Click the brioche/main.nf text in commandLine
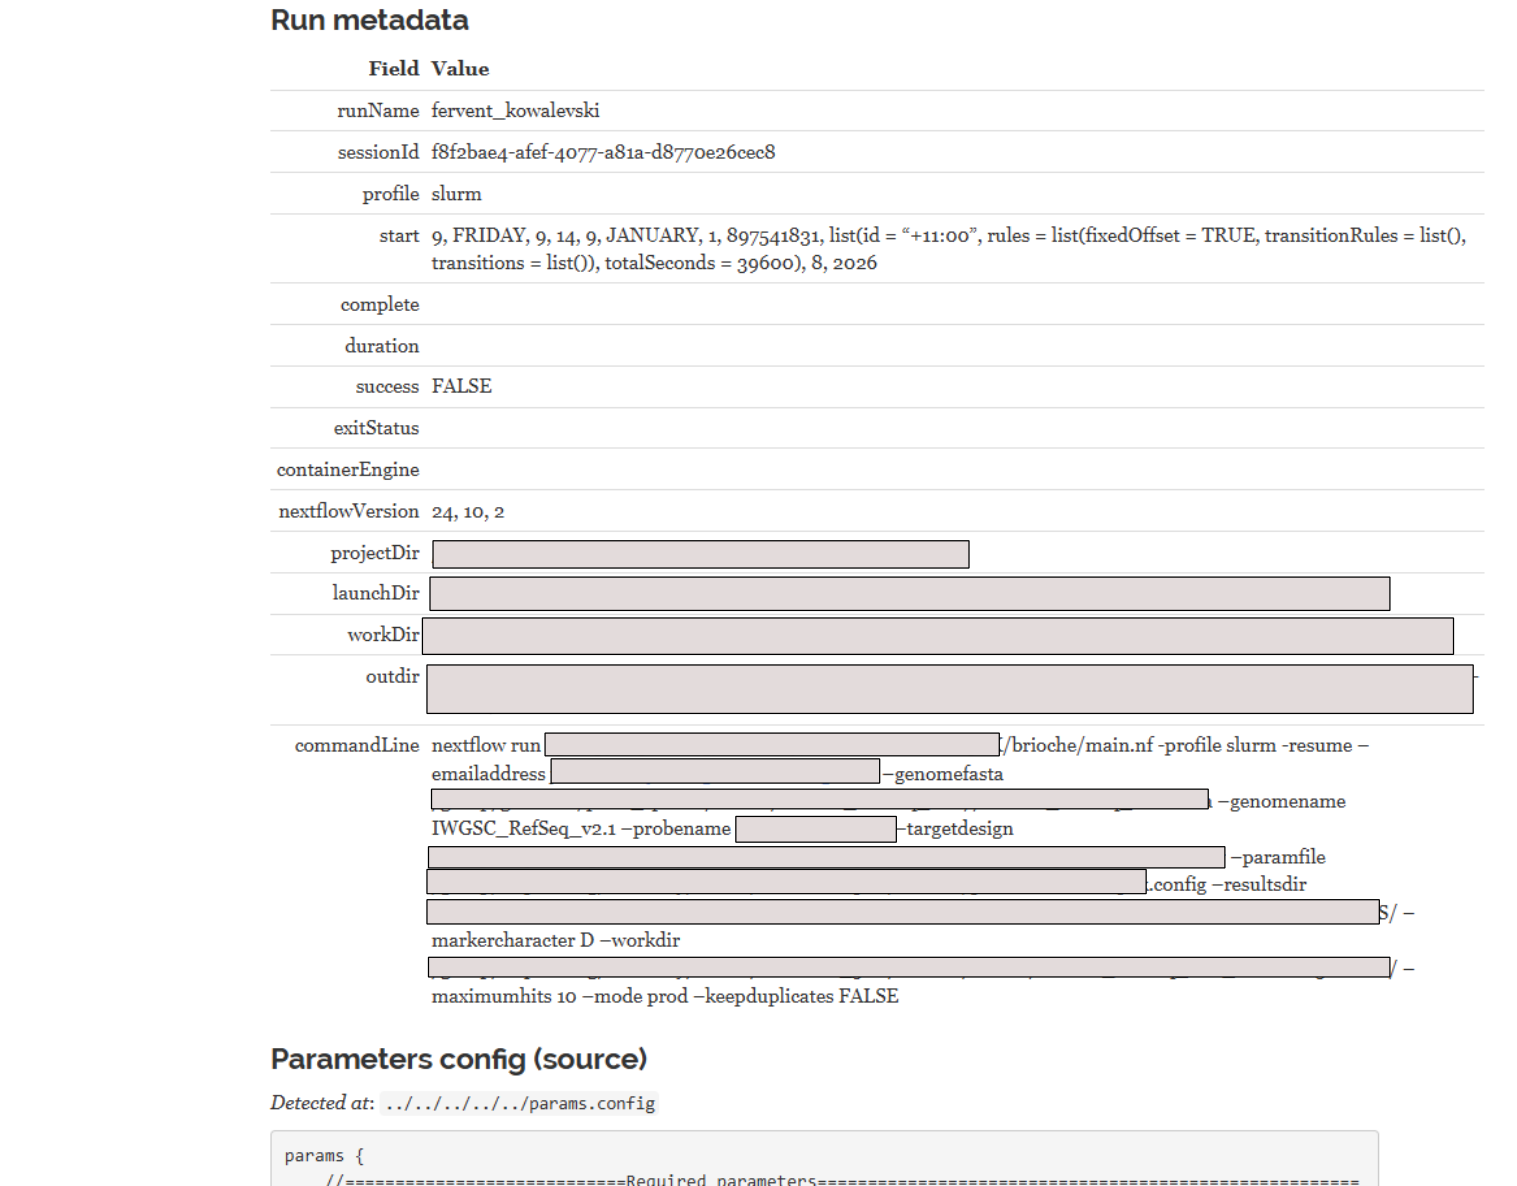The image size is (1517, 1186). [x=1078, y=746]
